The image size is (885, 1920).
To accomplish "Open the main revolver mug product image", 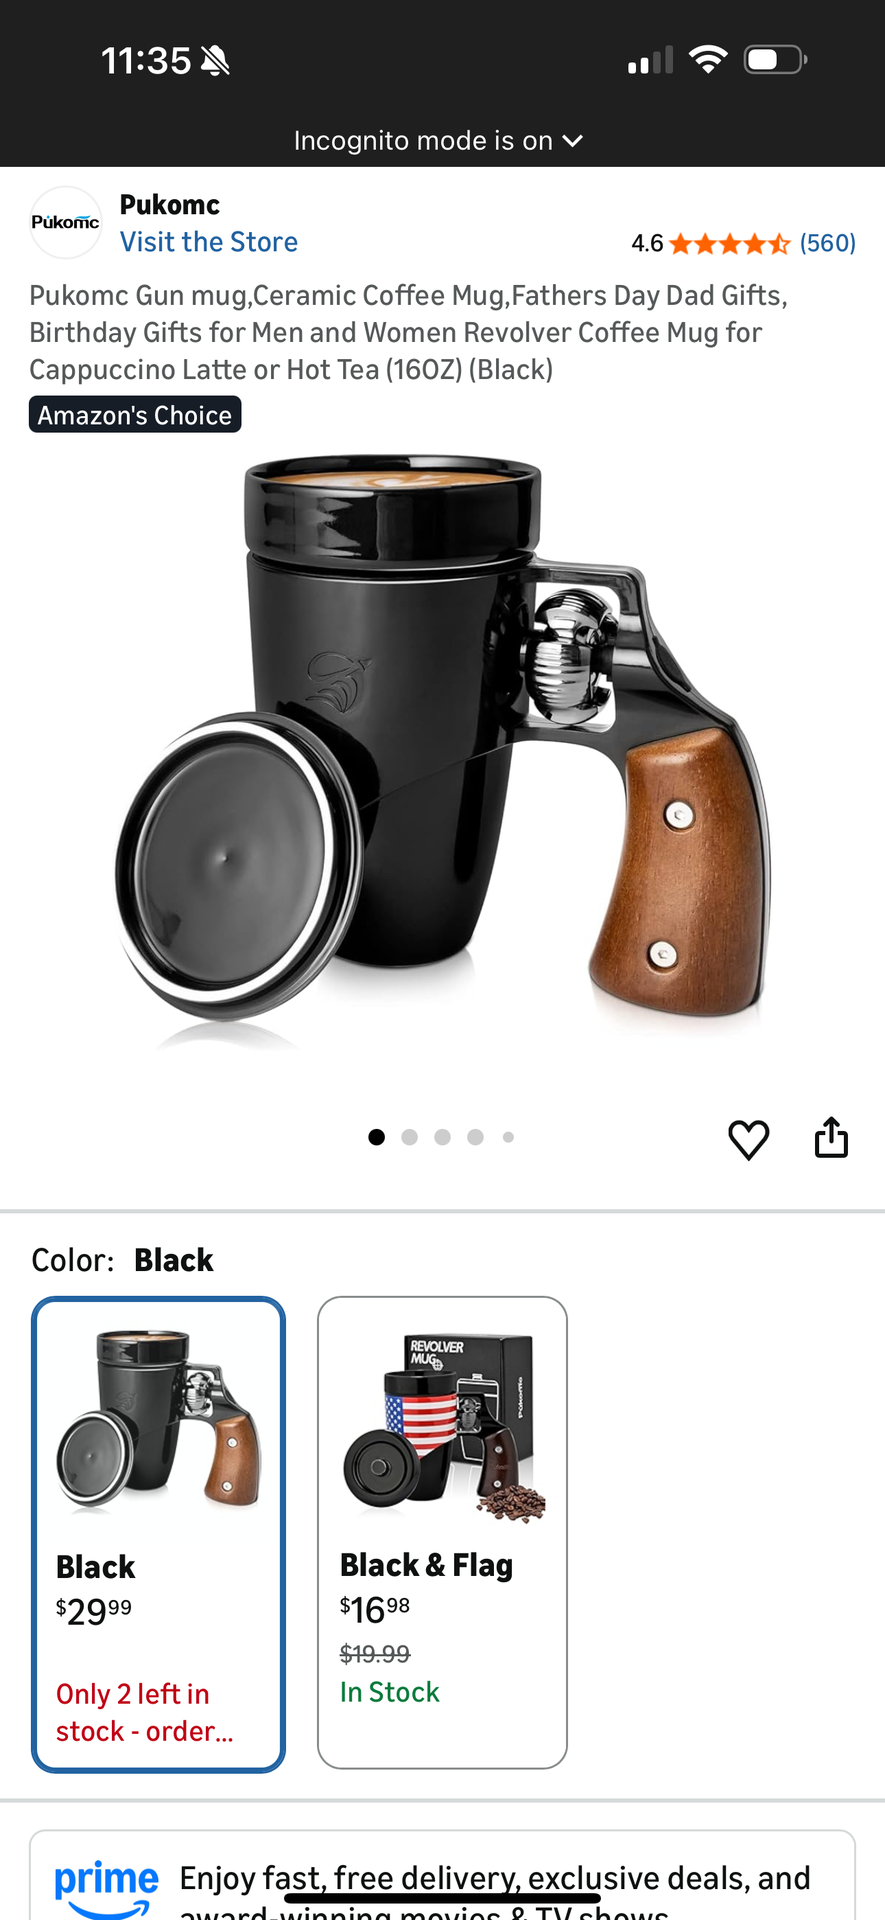I will point(442,750).
